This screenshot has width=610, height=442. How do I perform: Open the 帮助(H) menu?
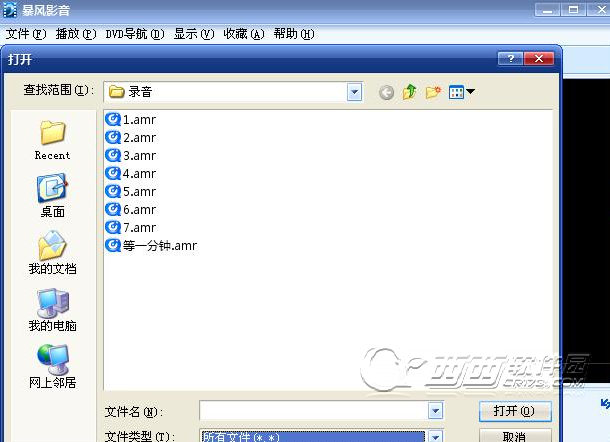pyautogui.click(x=294, y=34)
